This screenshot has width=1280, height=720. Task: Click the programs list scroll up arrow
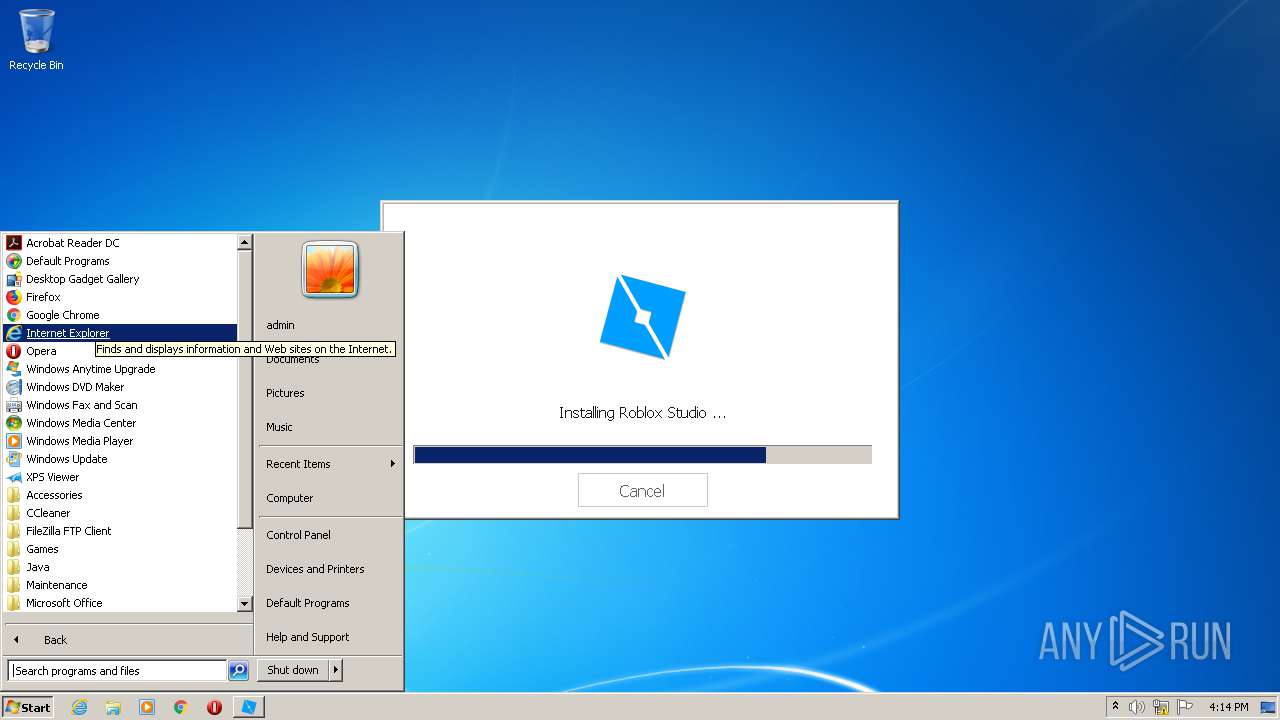[244, 242]
